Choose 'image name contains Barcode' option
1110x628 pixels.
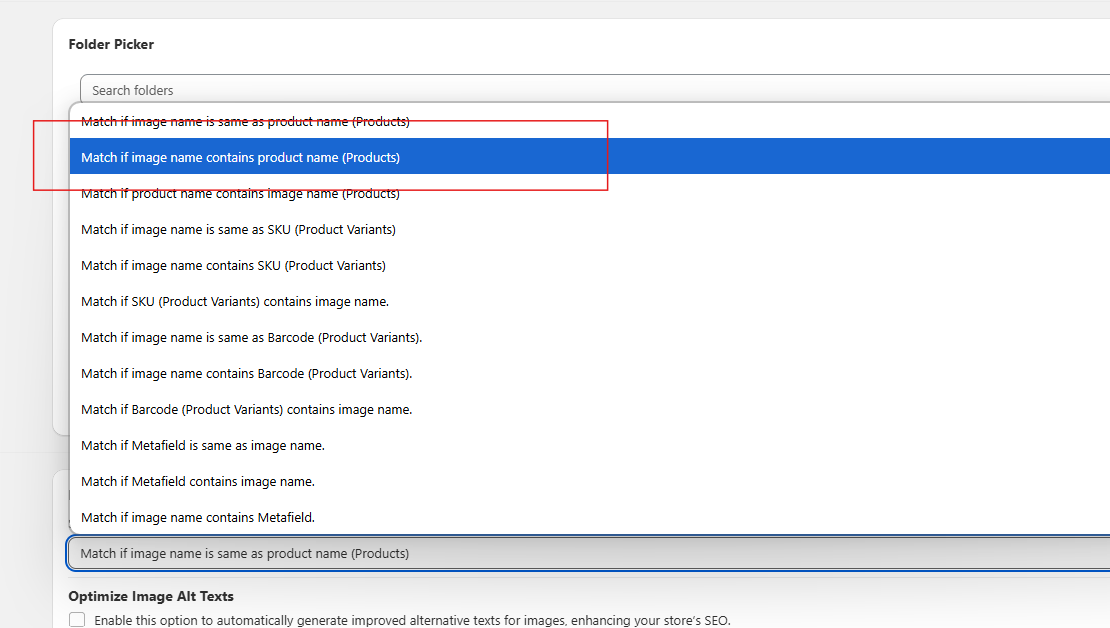pos(246,374)
